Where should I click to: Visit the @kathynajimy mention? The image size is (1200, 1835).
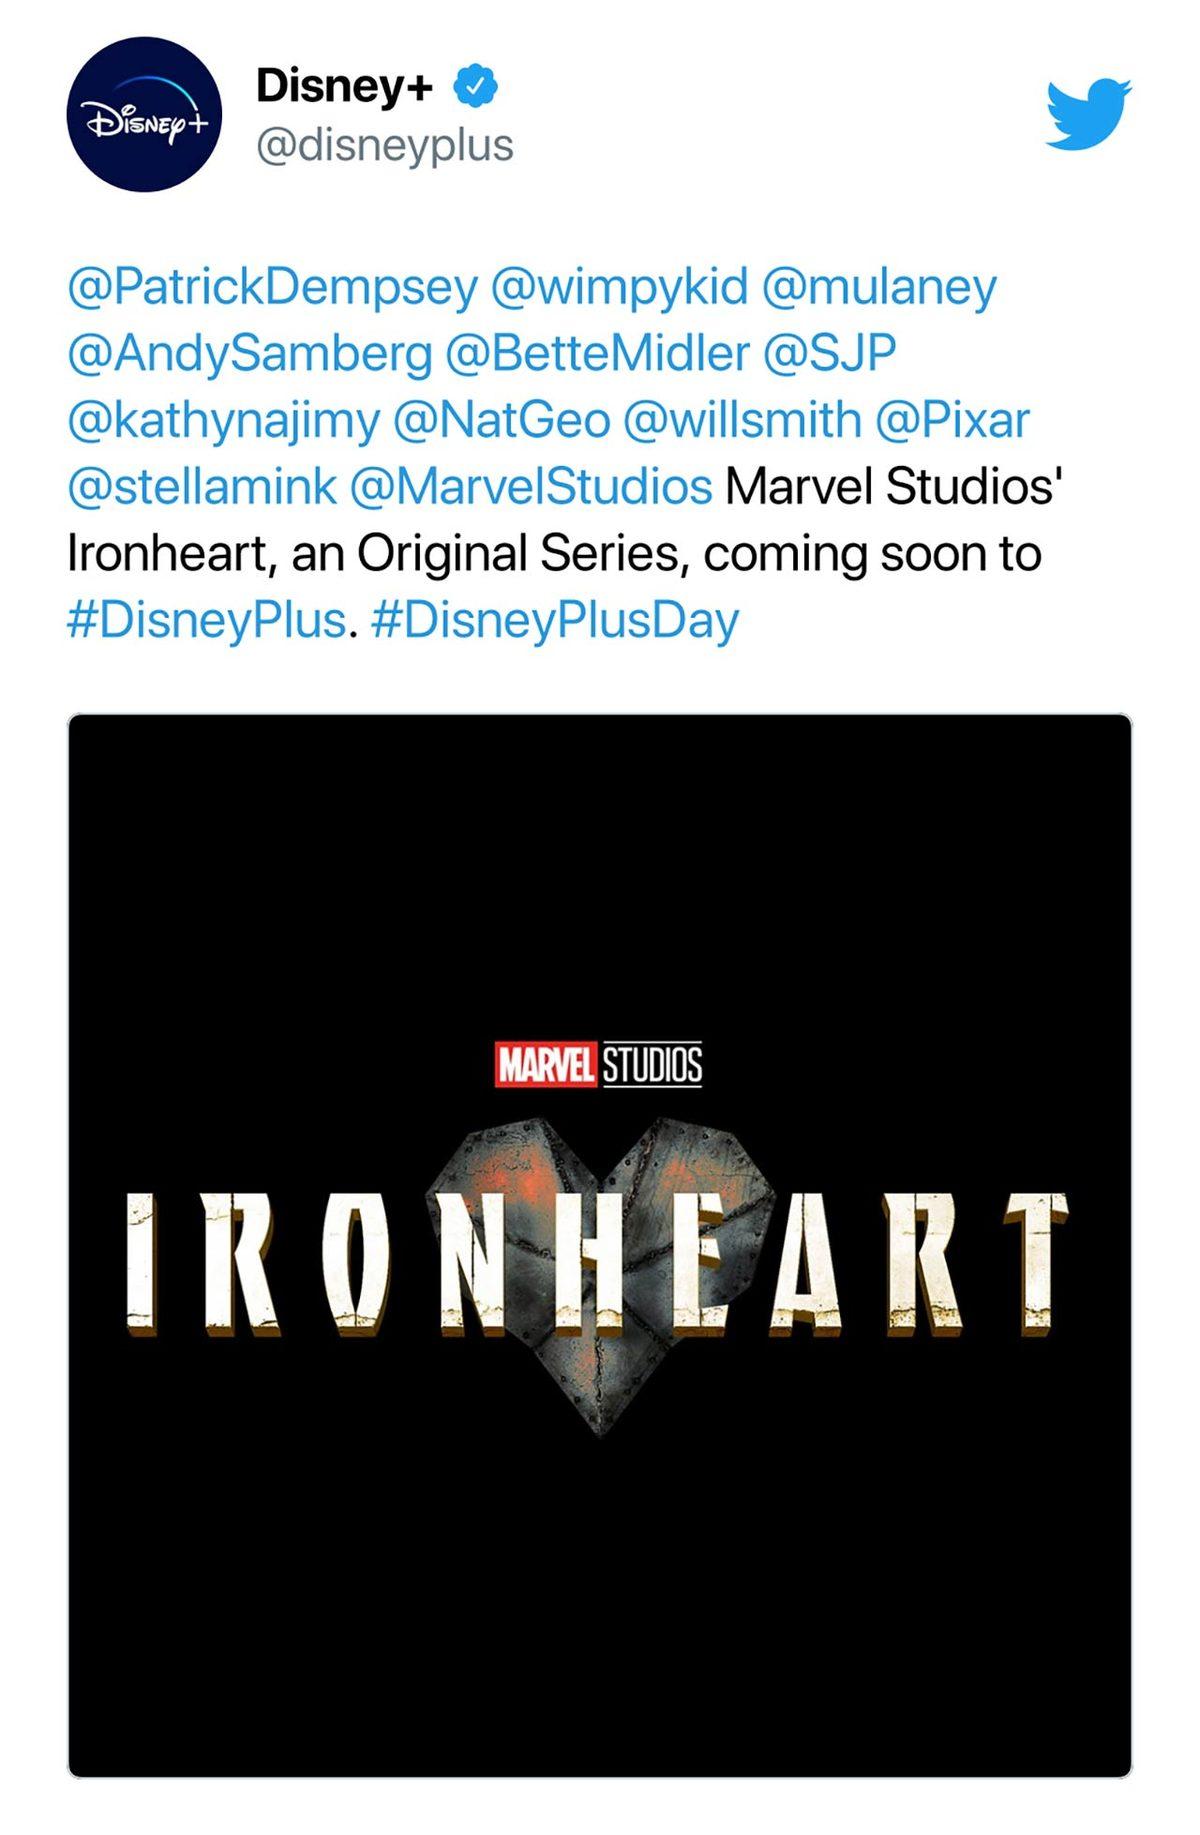point(223,420)
